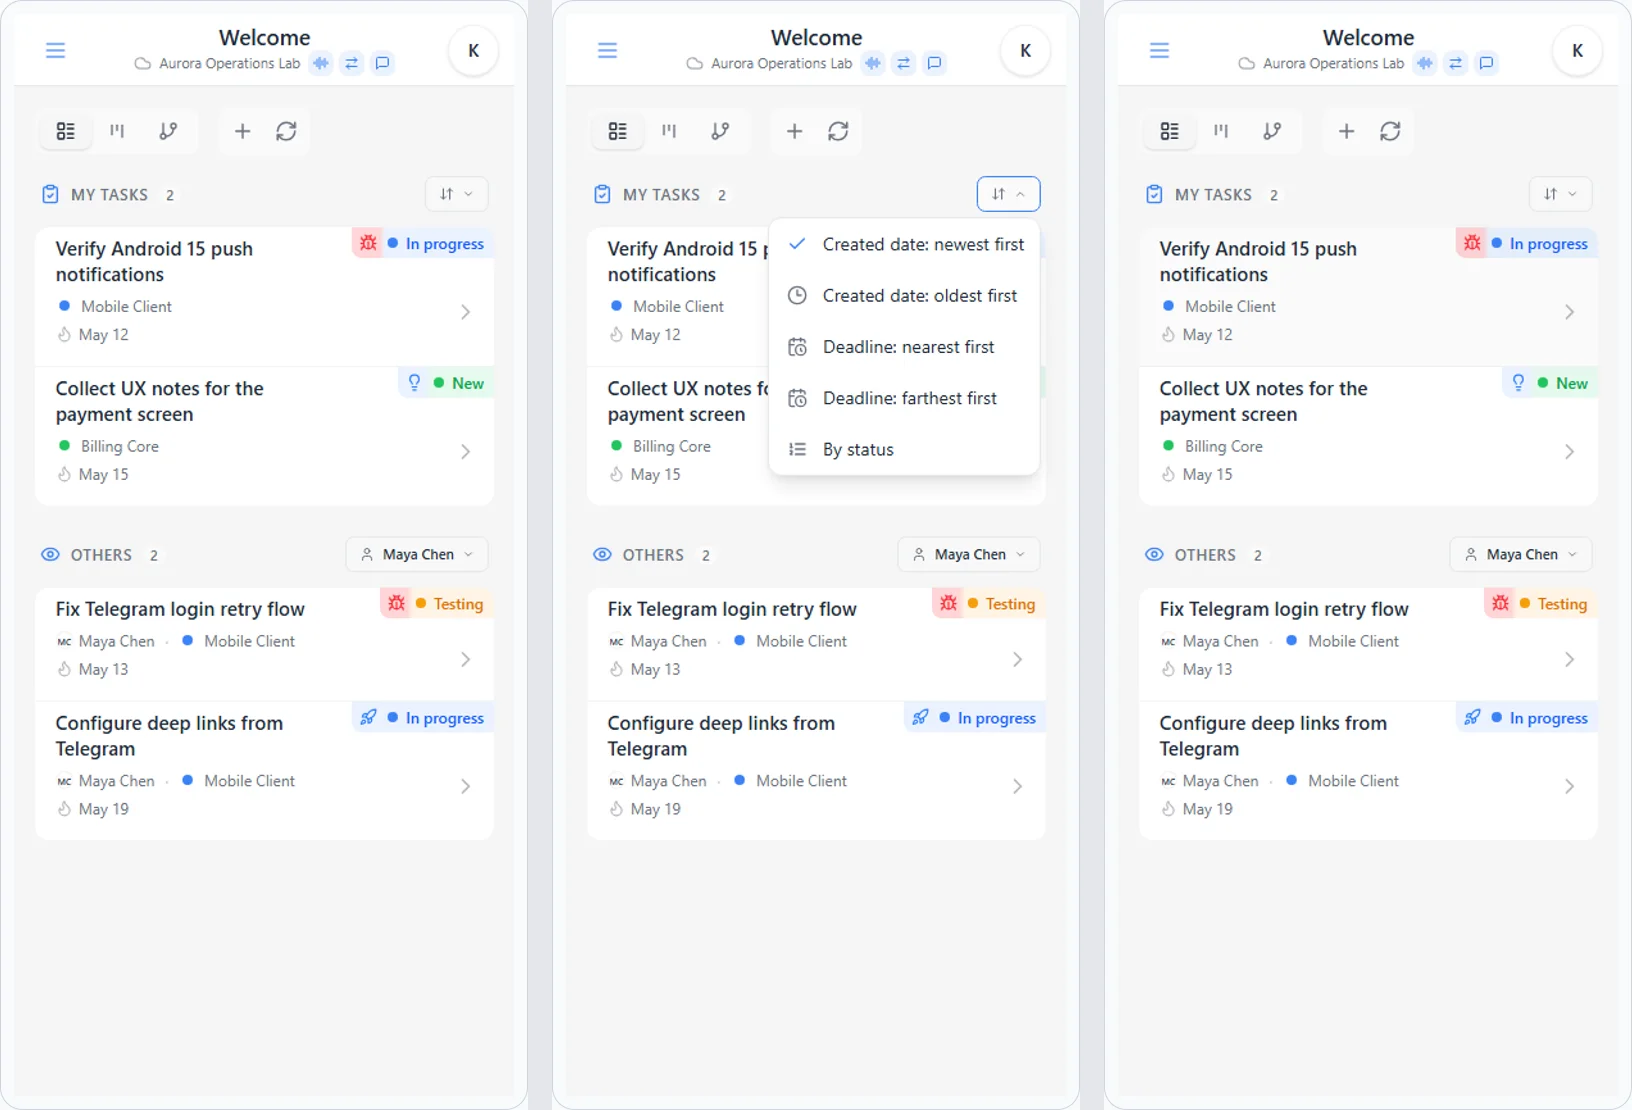The height and width of the screenshot is (1110, 1632).
Task: Select list view icon in right screen toolbar
Action: pyautogui.click(x=1170, y=131)
